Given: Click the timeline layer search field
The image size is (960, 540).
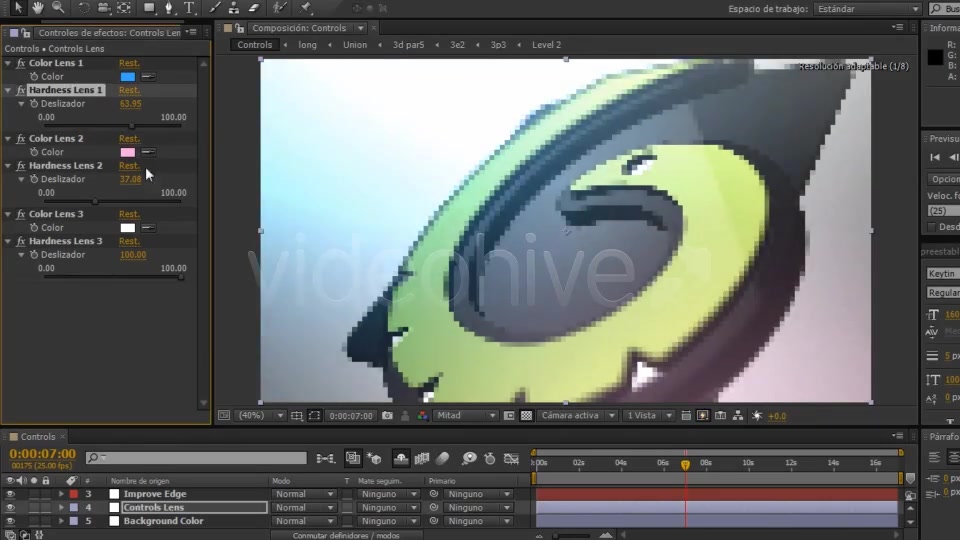Looking at the screenshot, I should coord(196,458).
